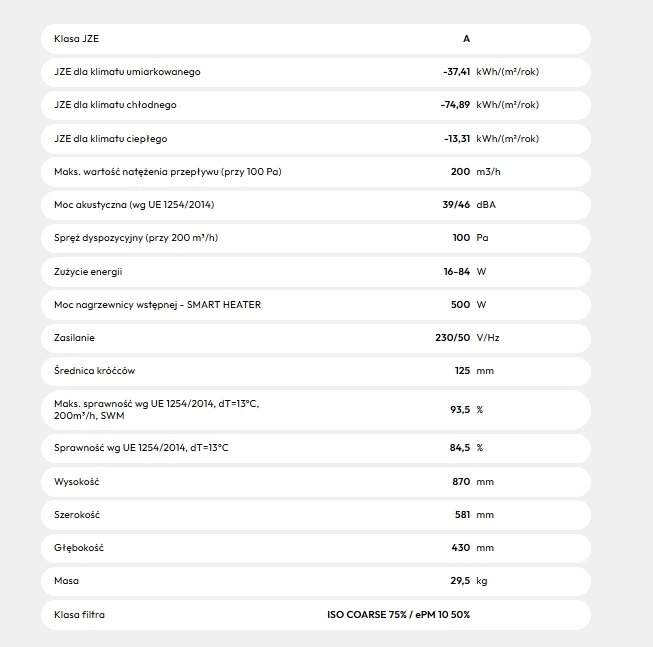Select the energy class A value
The image size is (653, 647).
click(x=466, y=39)
